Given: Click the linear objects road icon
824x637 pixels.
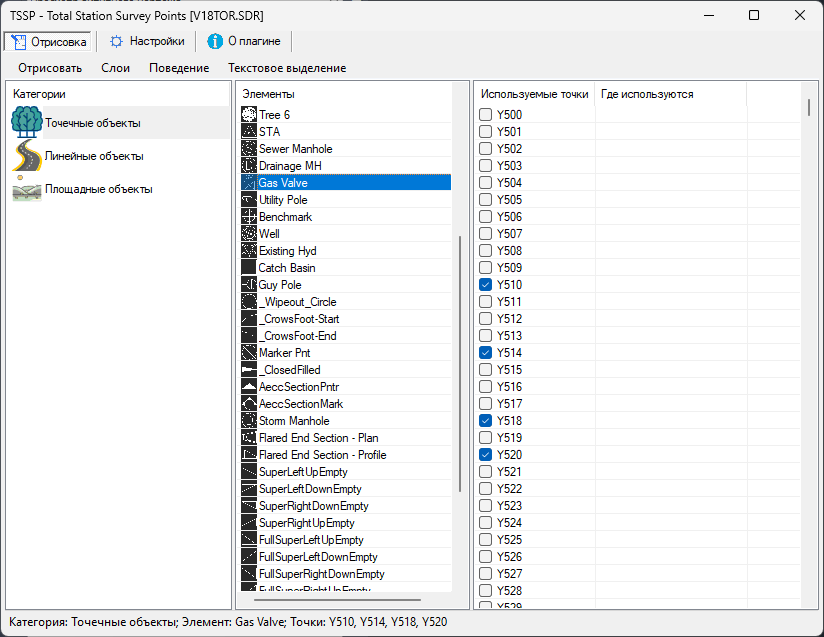Looking at the screenshot, I should tap(26, 156).
